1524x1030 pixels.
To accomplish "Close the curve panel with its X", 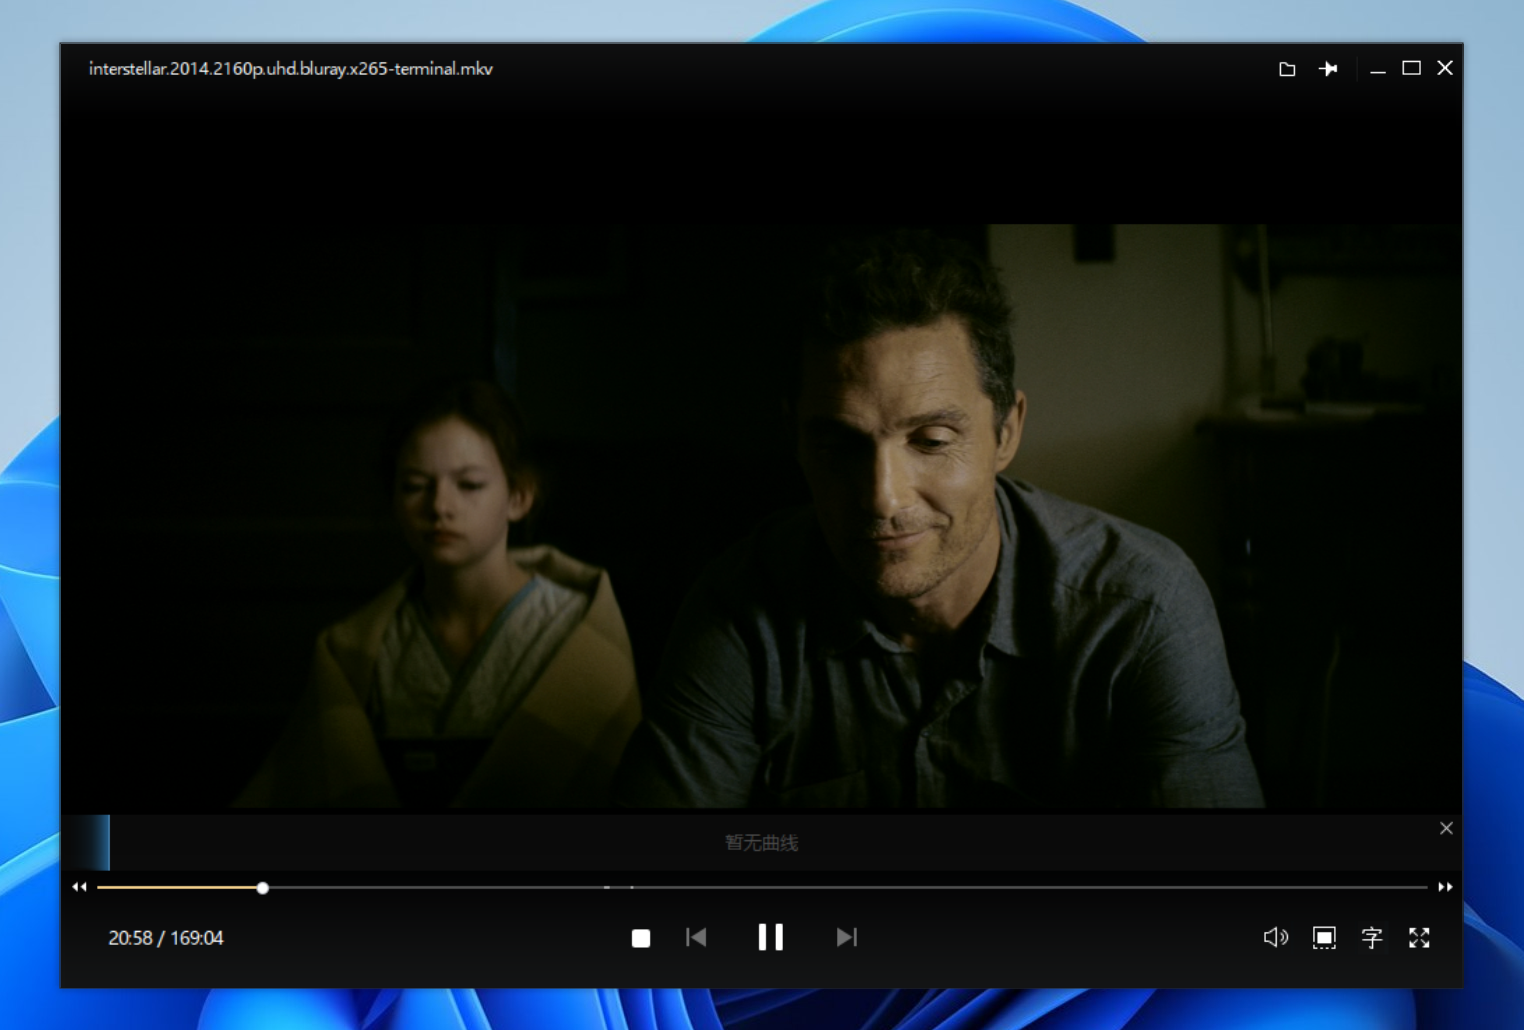I will click(x=1446, y=828).
